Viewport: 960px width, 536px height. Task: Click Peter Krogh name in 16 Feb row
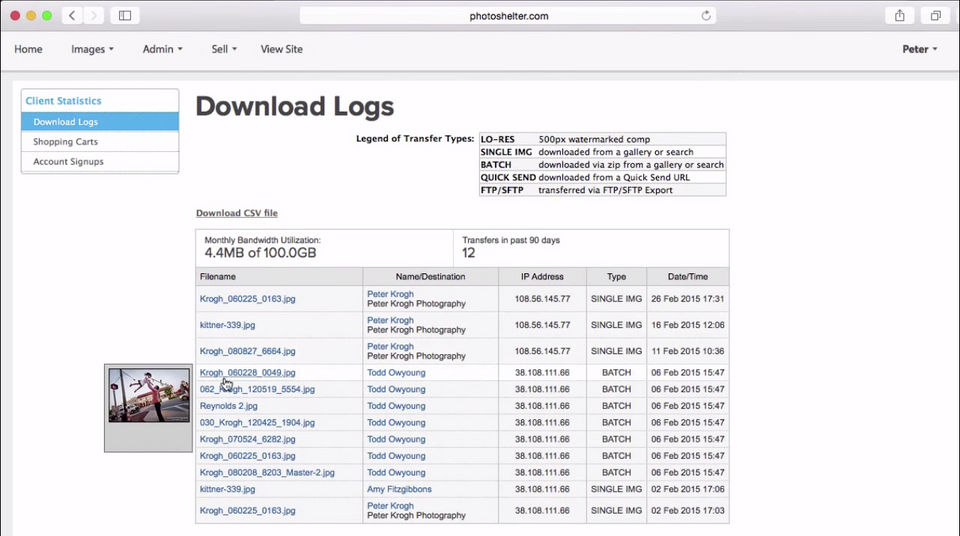click(x=391, y=320)
